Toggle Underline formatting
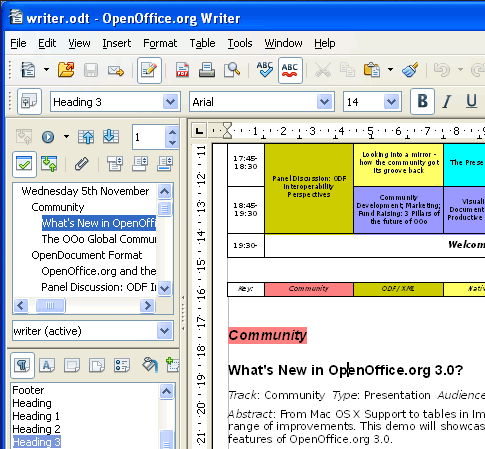The width and height of the screenshot is (485, 449). click(x=471, y=101)
